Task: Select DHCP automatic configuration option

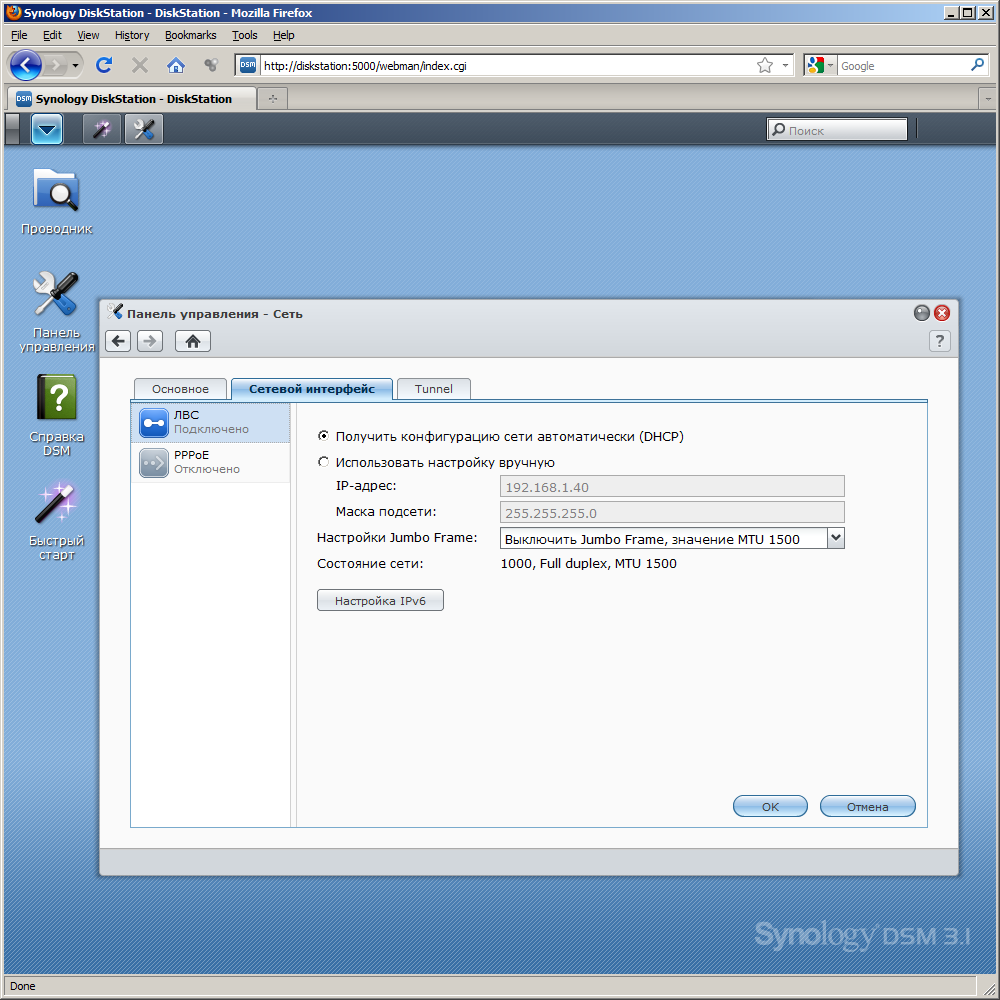Action: pyautogui.click(x=323, y=436)
